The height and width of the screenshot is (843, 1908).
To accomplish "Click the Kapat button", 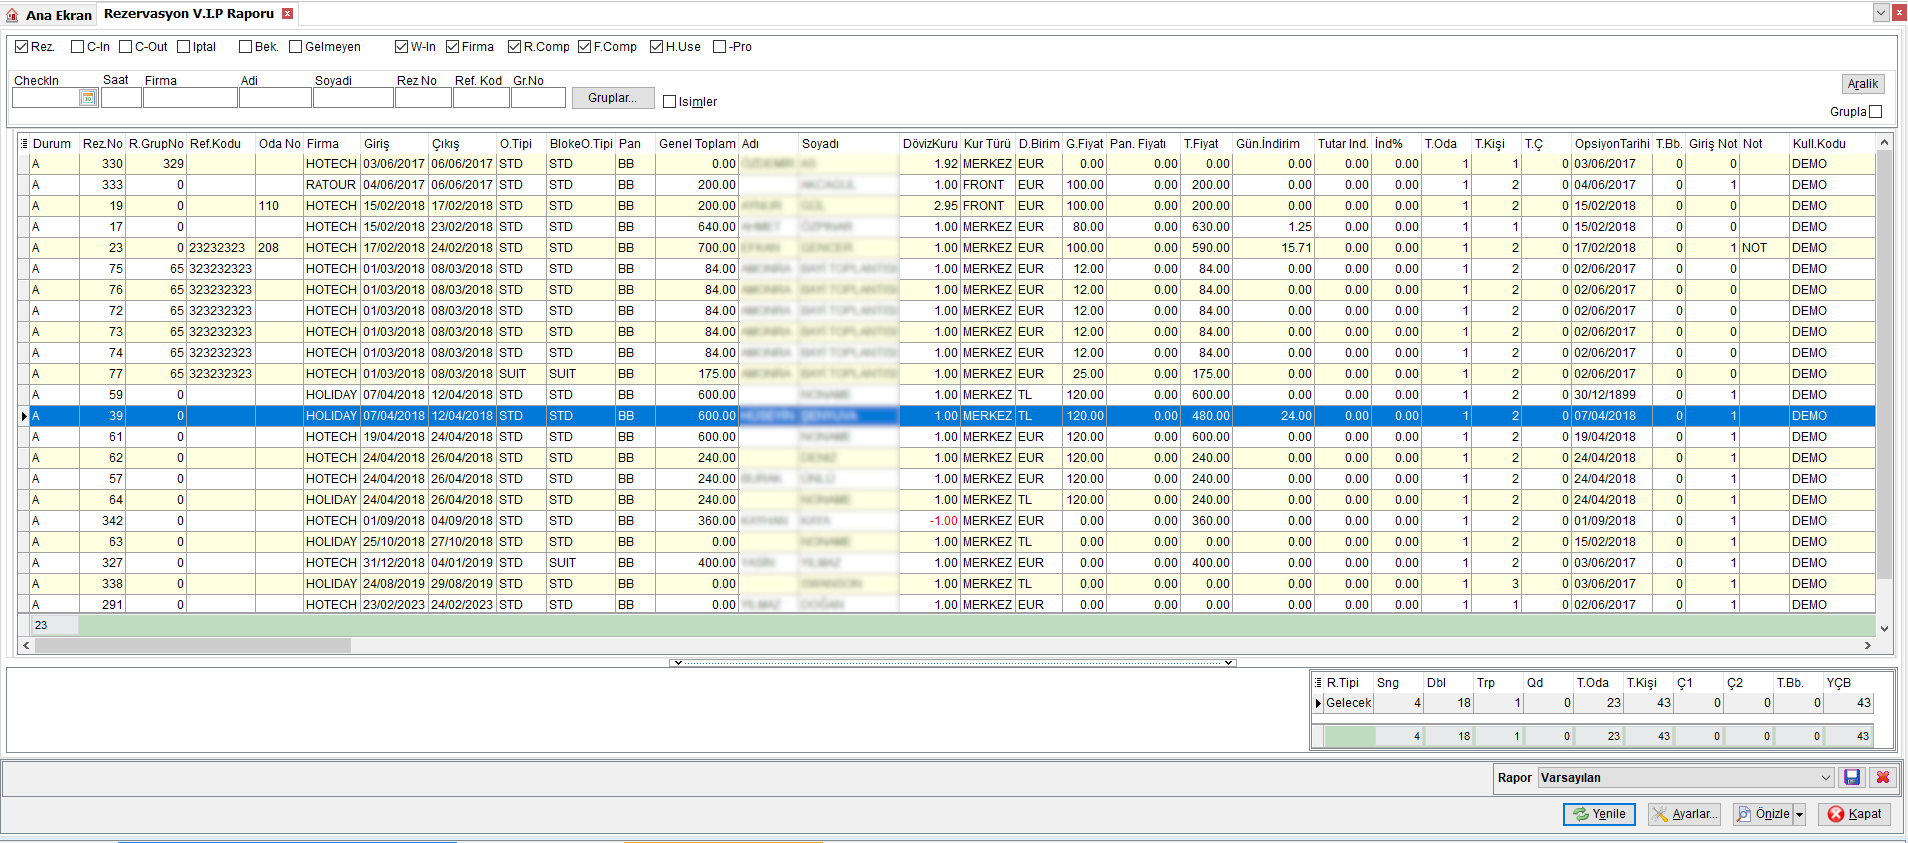I will tap(1855, 814).
